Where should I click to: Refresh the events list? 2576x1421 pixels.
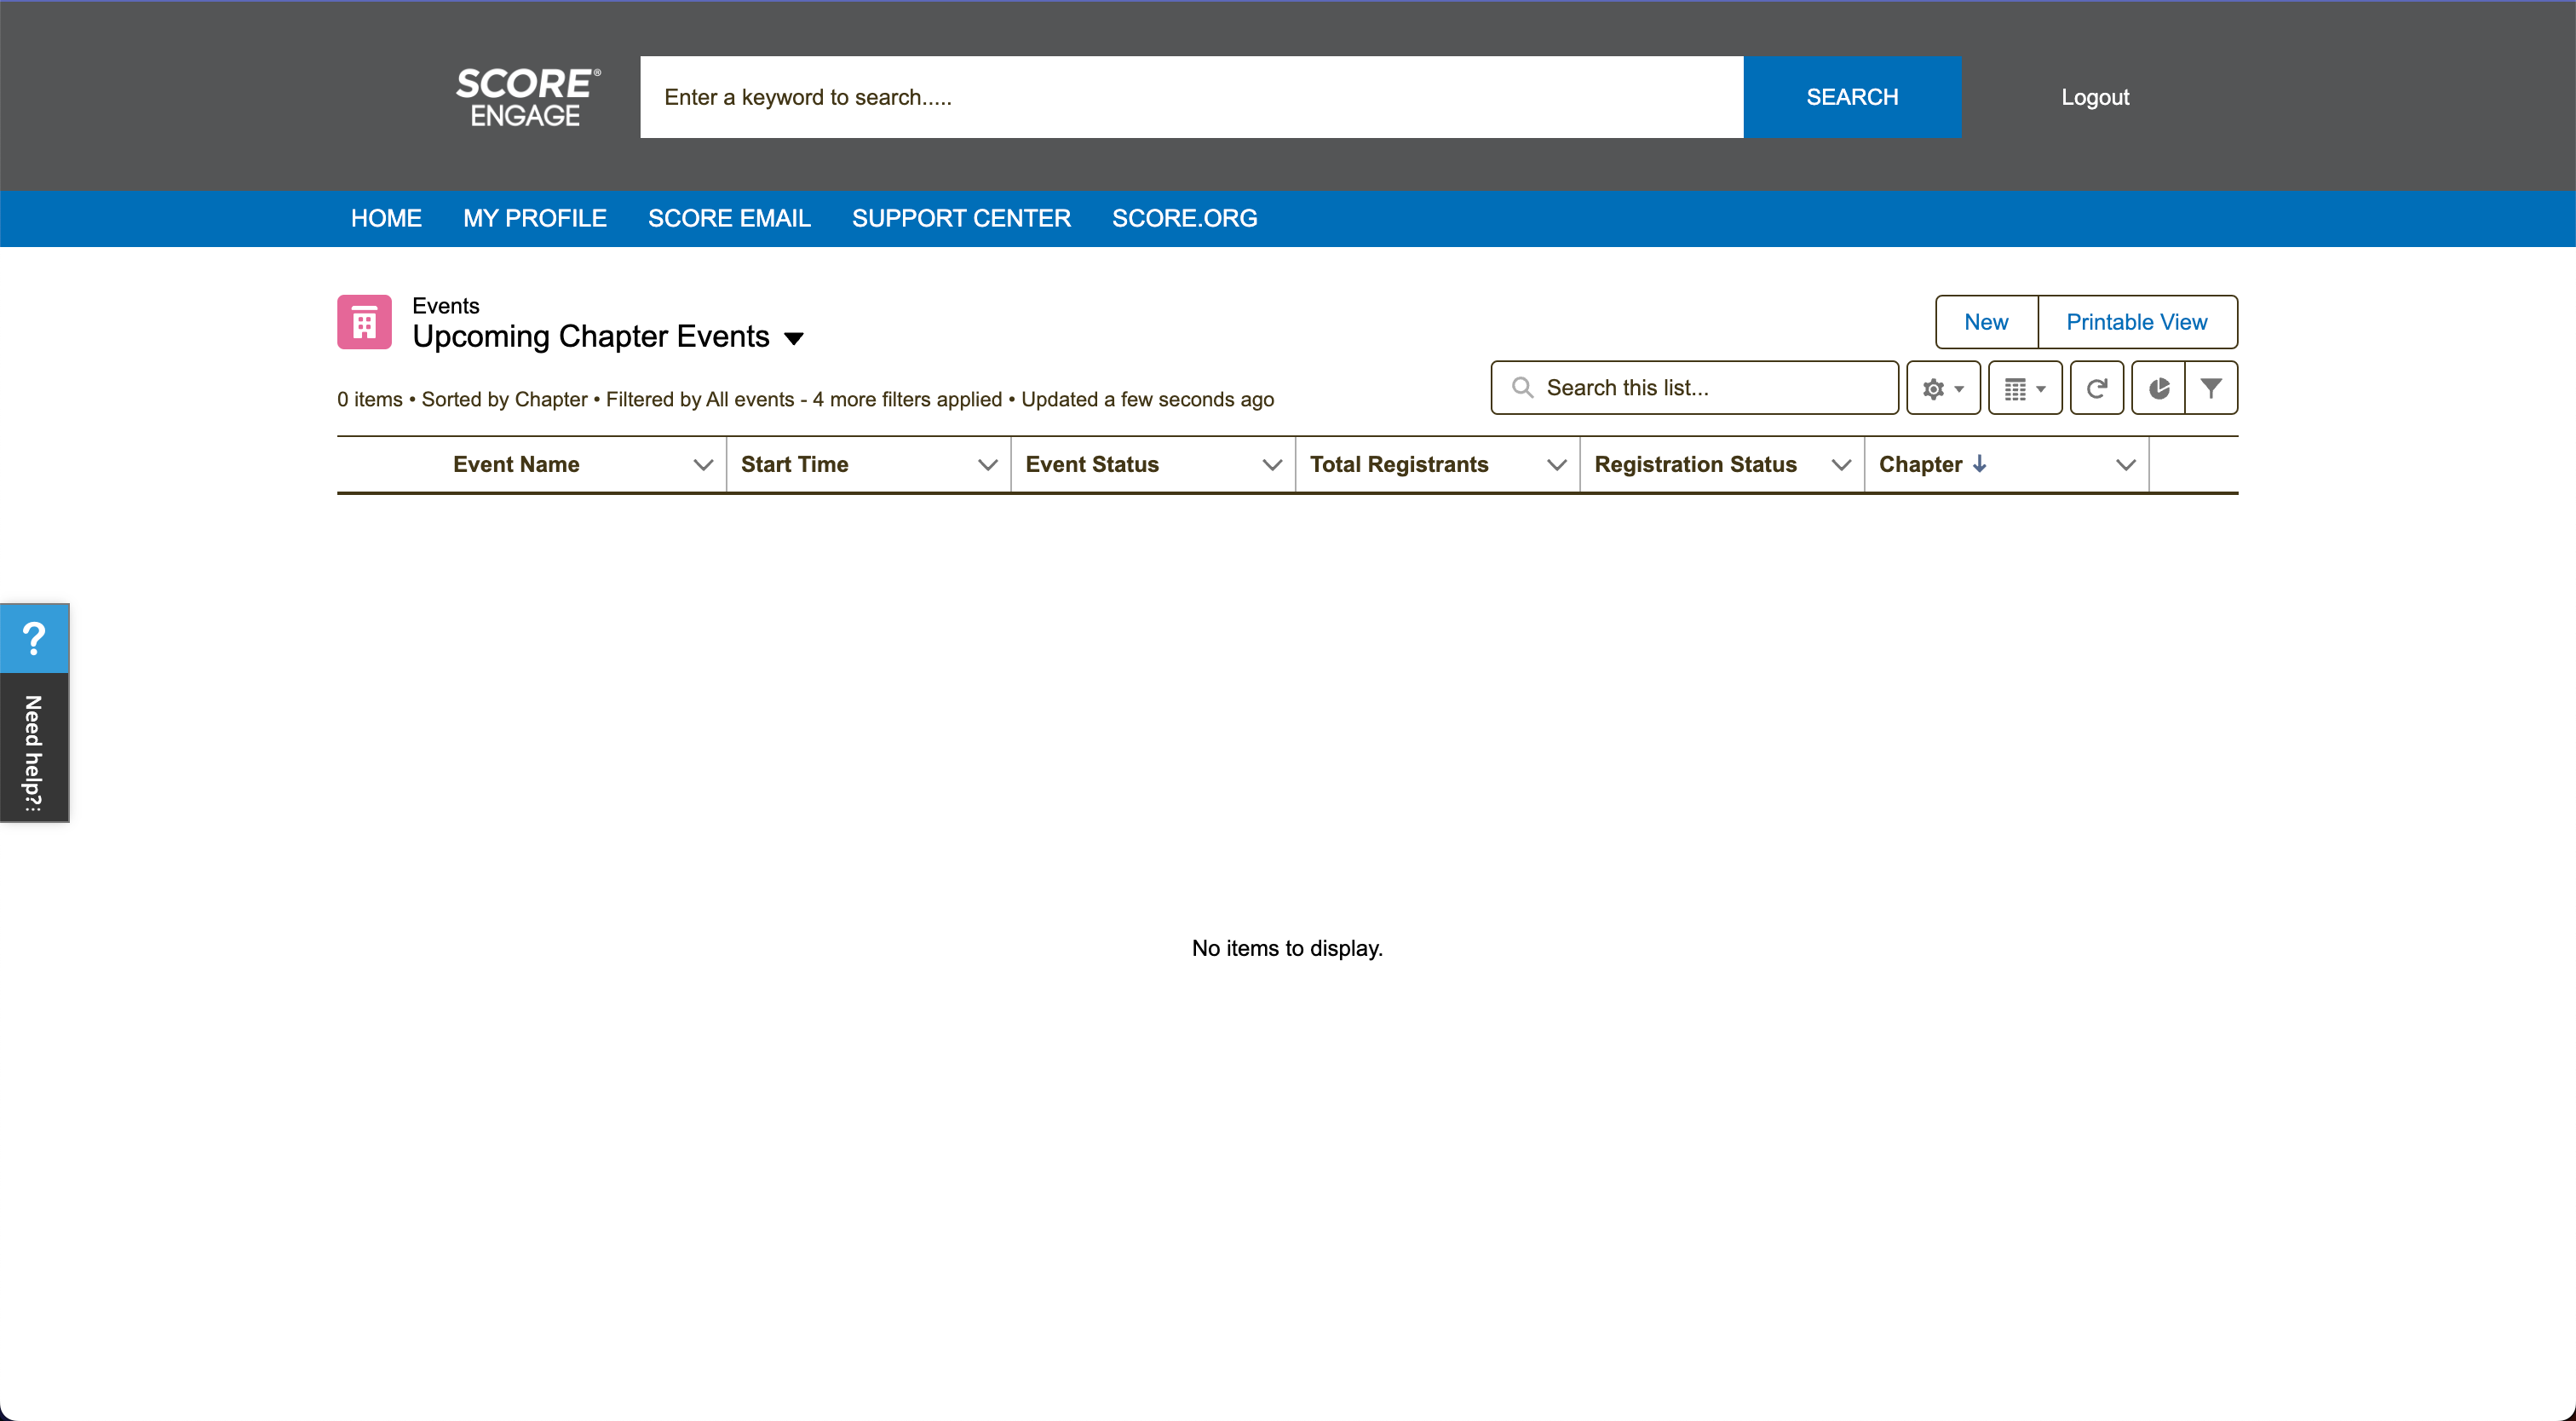(2097, 388)
